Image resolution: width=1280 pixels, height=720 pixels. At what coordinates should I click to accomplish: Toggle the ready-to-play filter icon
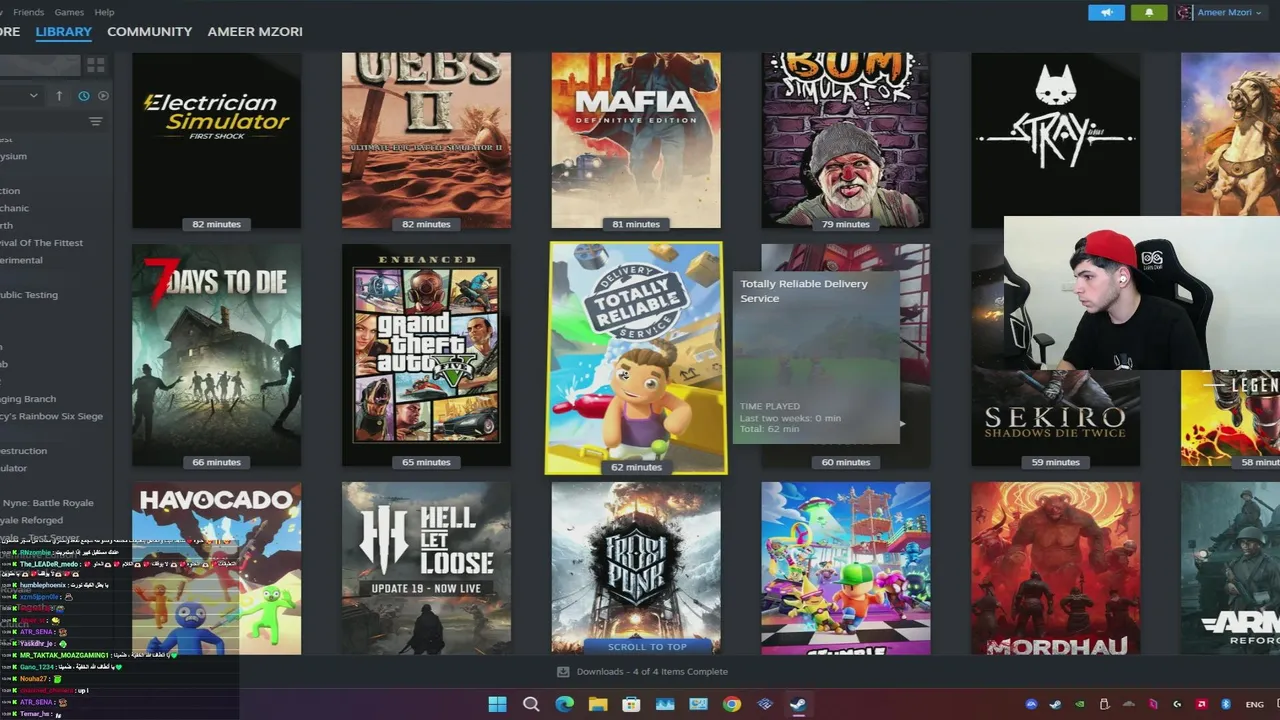[x=103, y=96]
